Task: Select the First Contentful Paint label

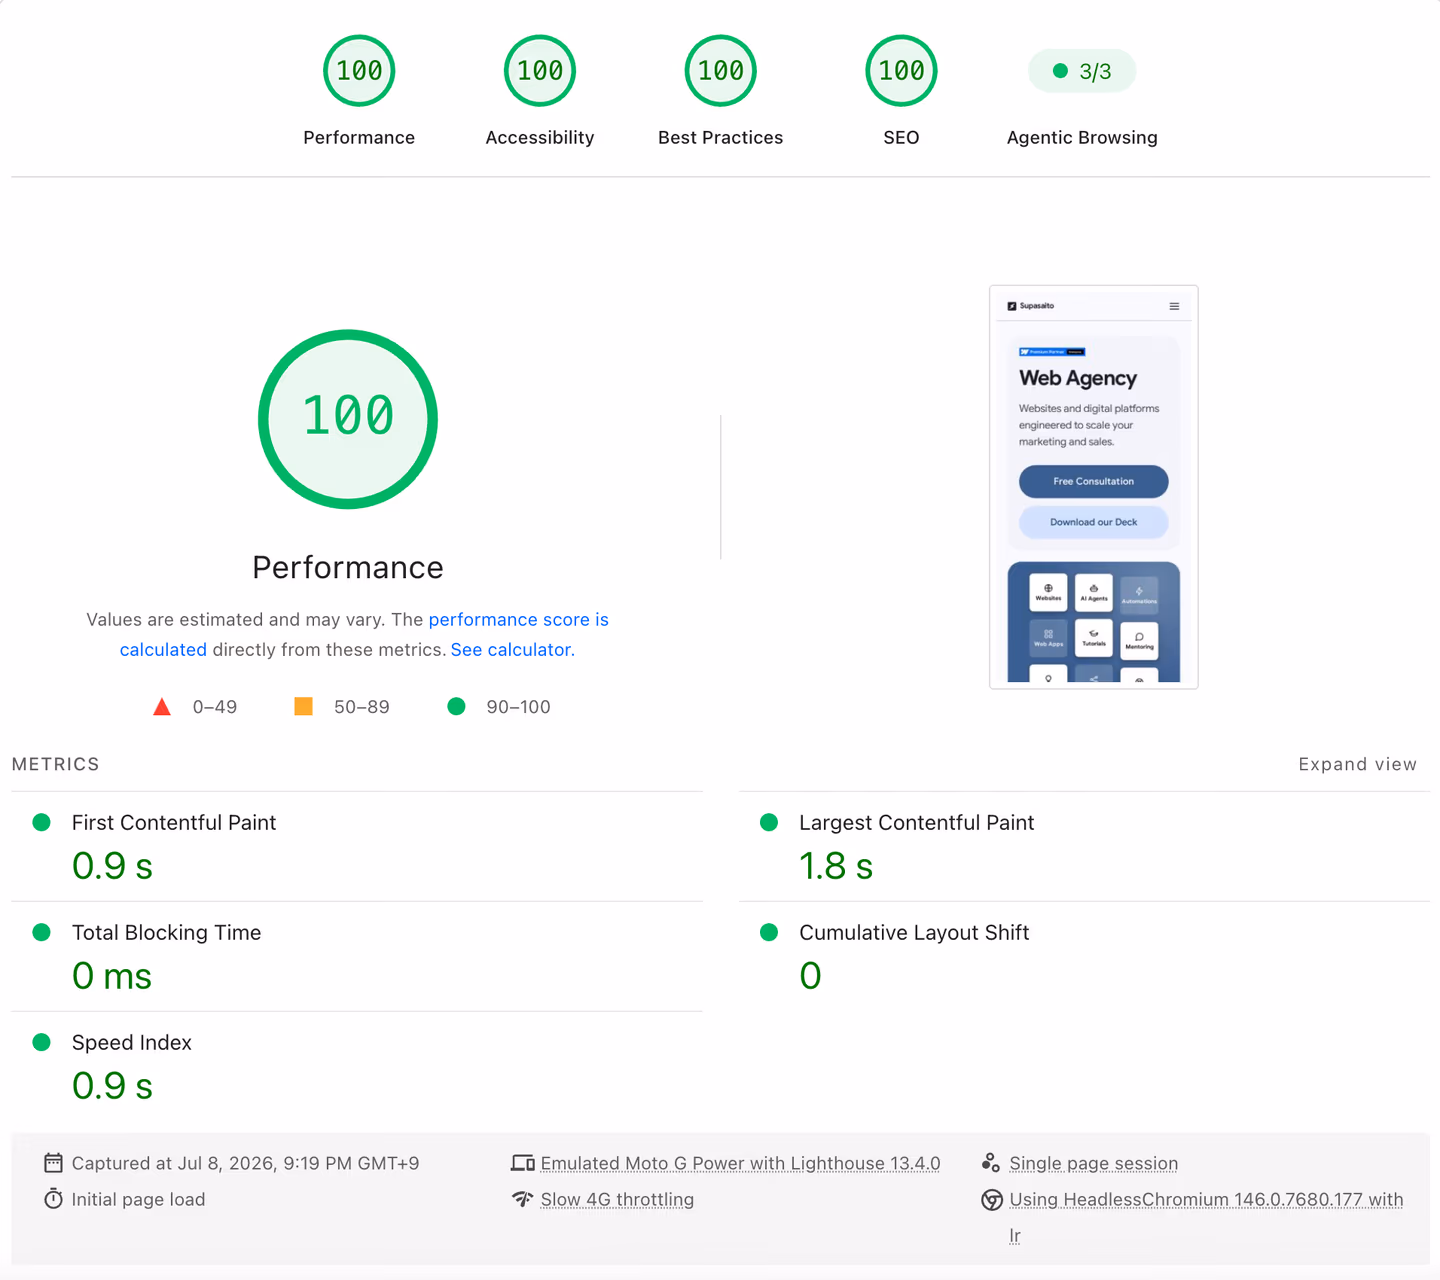Action: [174, 822]
